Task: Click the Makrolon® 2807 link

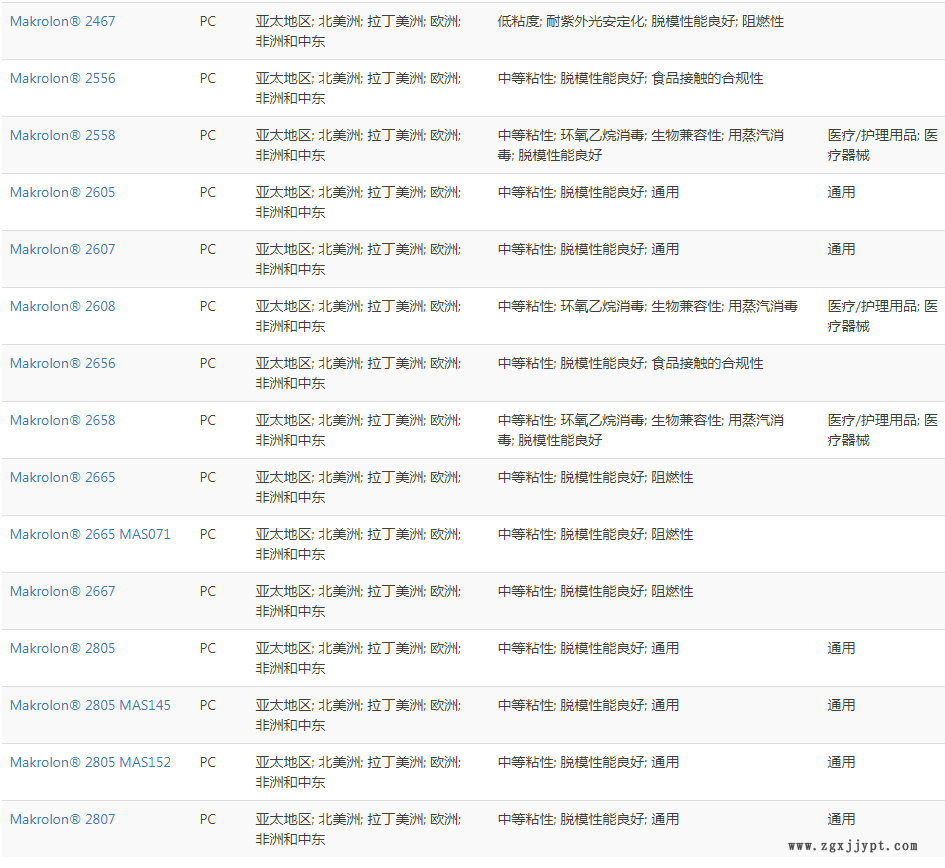Action: pos(62,819)
